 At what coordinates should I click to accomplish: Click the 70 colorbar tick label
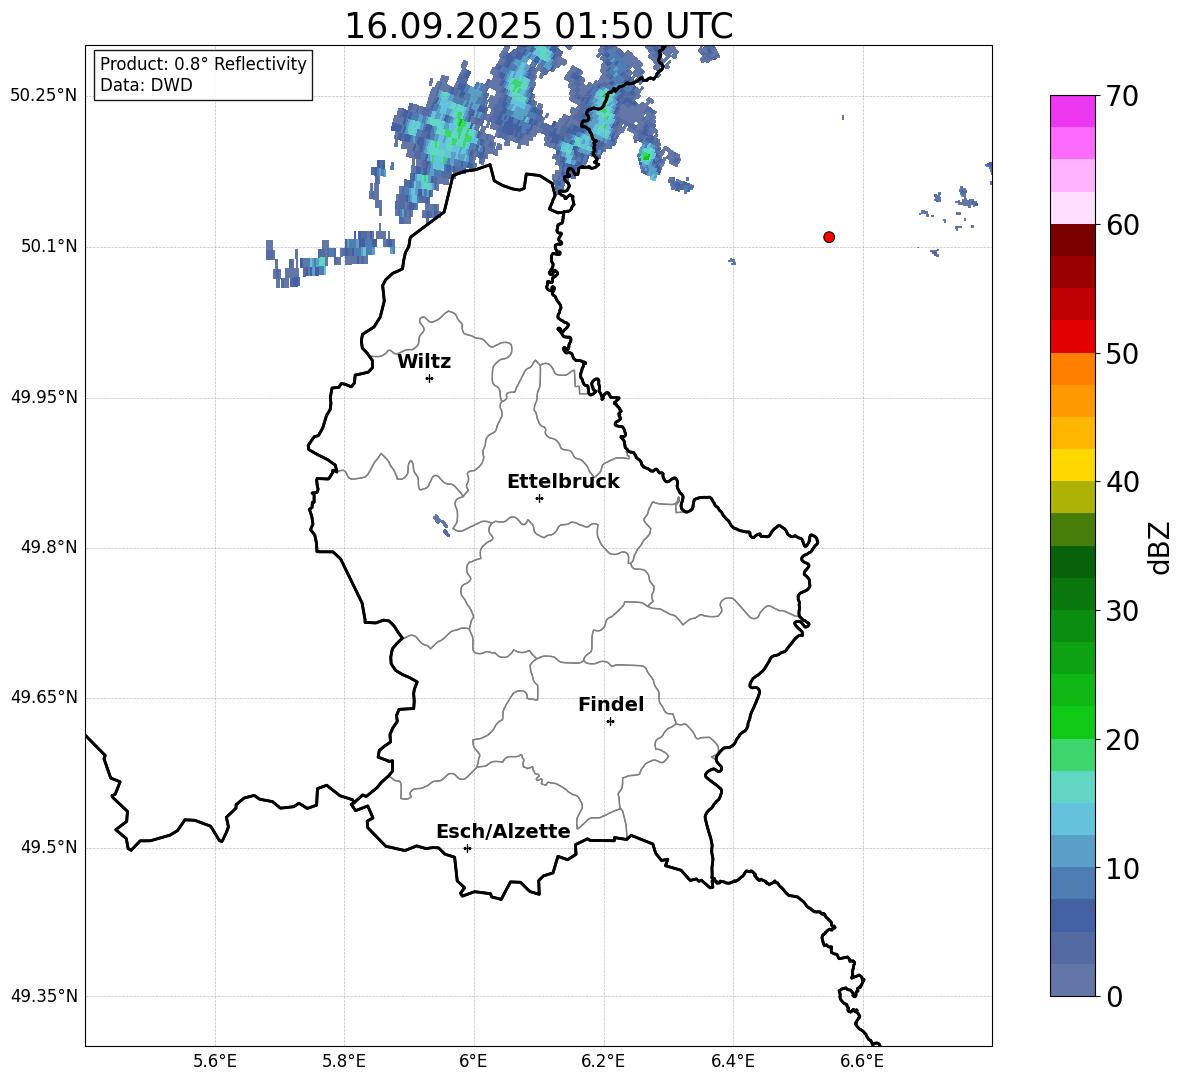[x=1122, y=96]
